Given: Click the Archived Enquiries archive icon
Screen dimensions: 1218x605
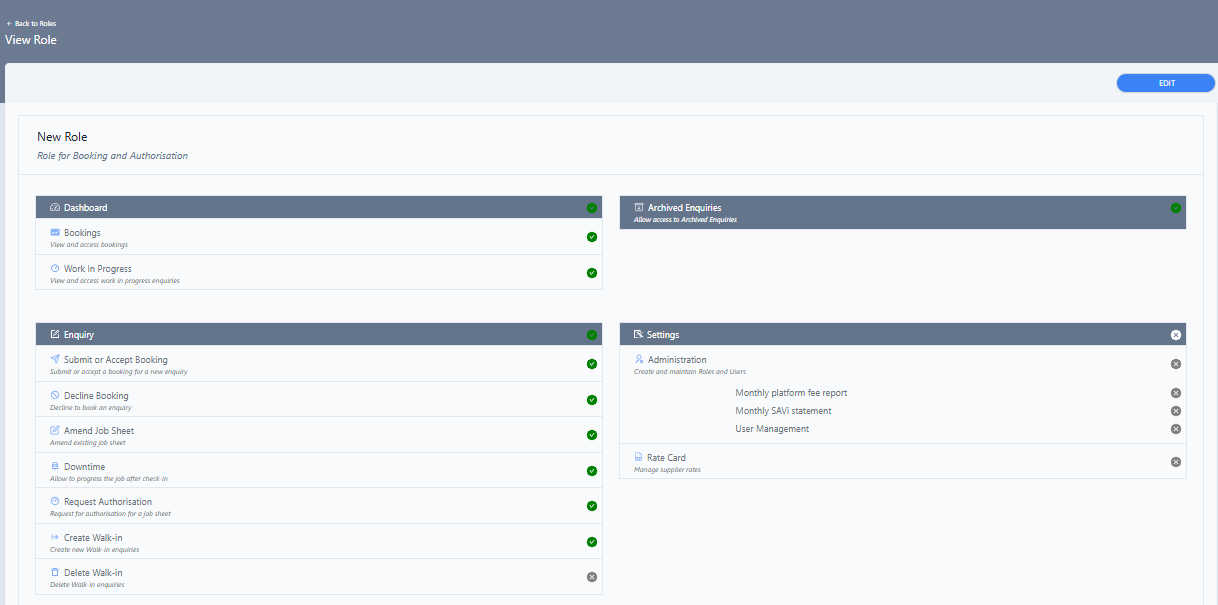Looking at the screenshot, I should pyautogui.click(x=640, y=207).
